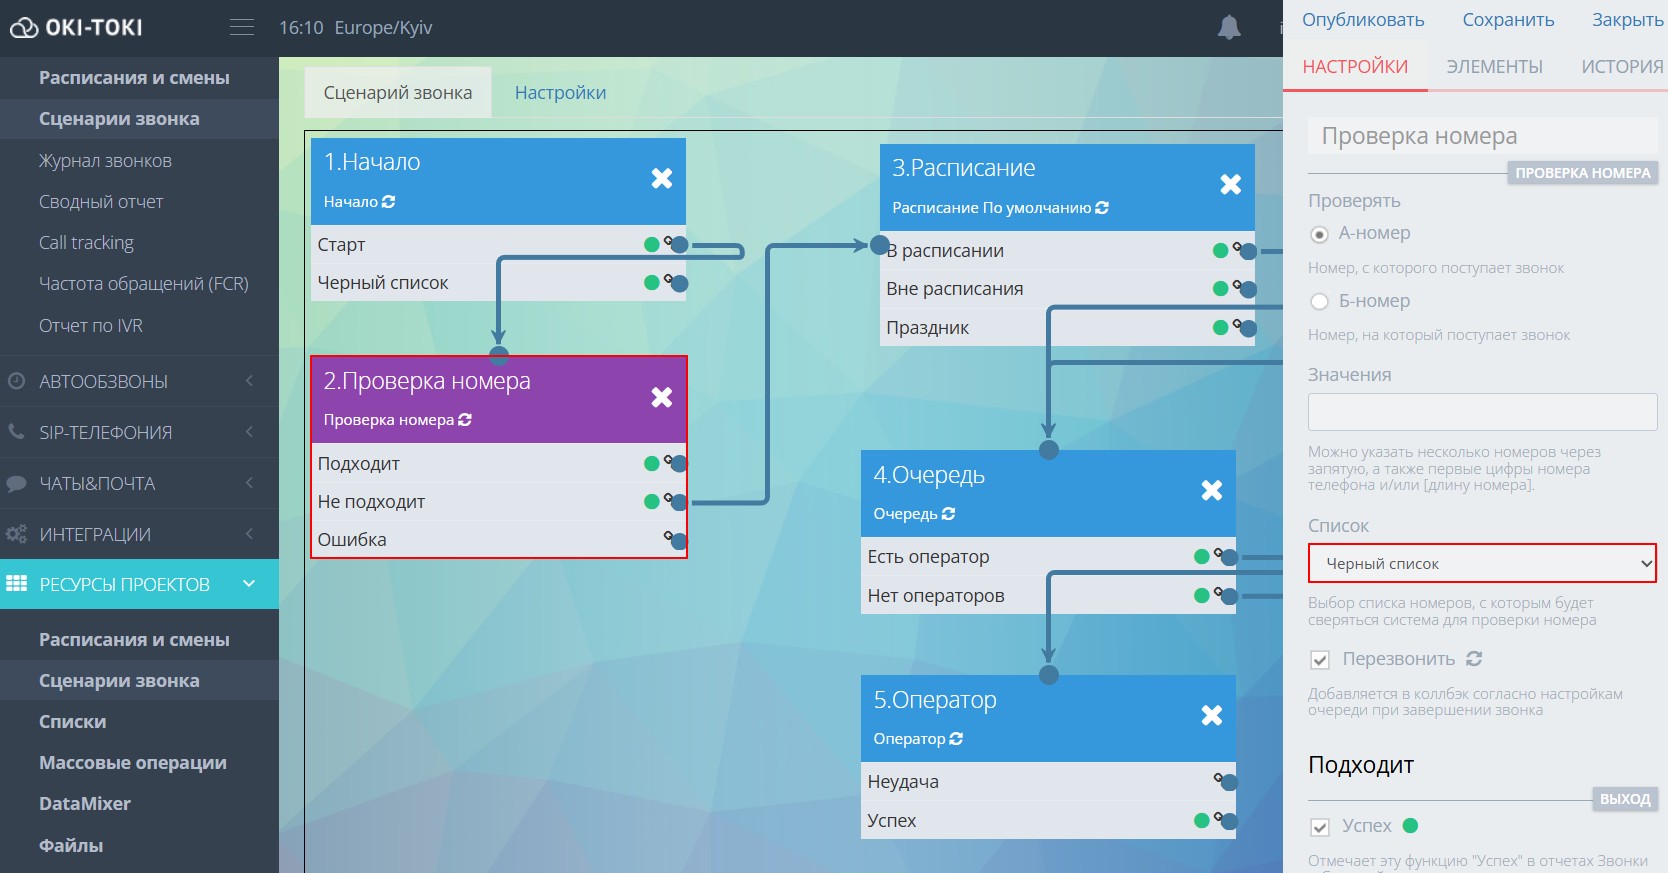This screenshot has height=873, width=1668.
Task: Delete the 5.Оператор block
Action: point(1211,716)
